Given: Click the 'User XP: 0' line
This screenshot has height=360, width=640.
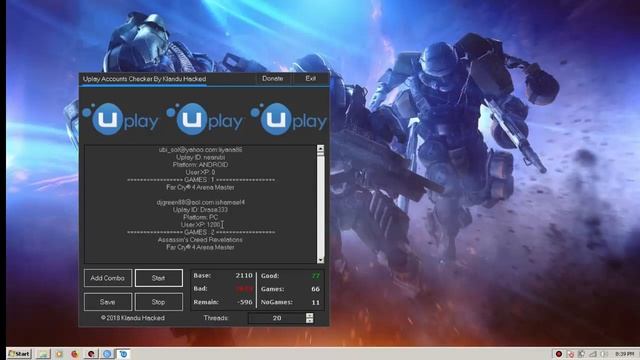Looking at the screenshot, I should coord(200,172).
